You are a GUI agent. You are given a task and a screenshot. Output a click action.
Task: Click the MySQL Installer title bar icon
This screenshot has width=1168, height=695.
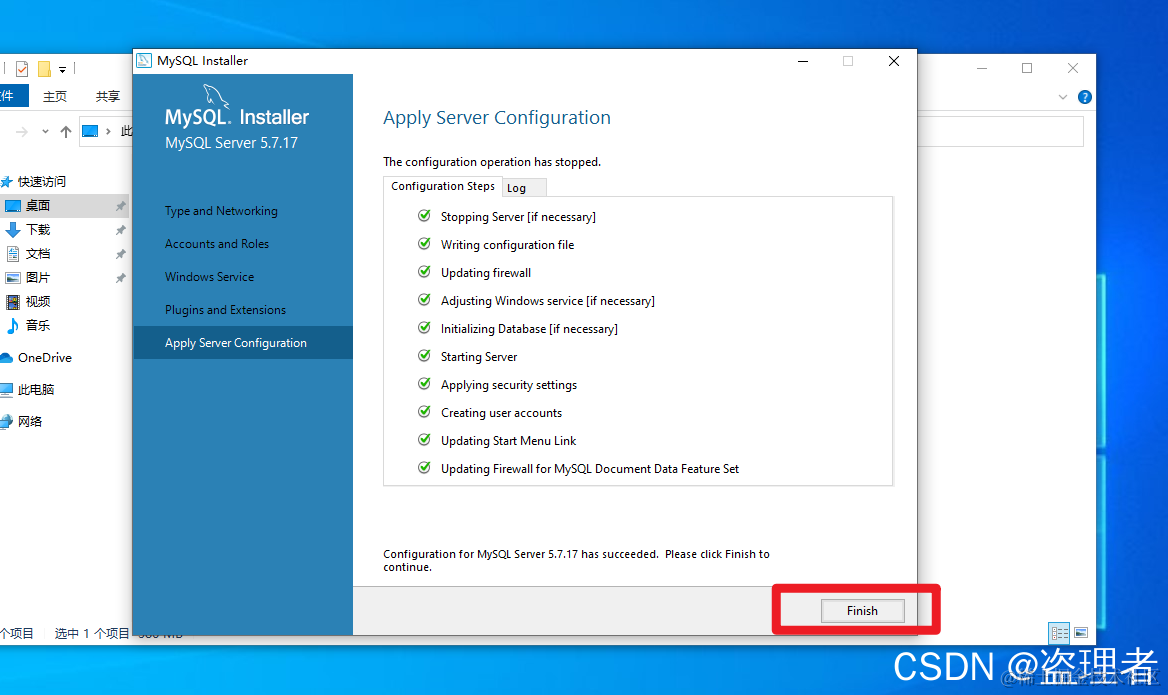[x=145, y=60]
